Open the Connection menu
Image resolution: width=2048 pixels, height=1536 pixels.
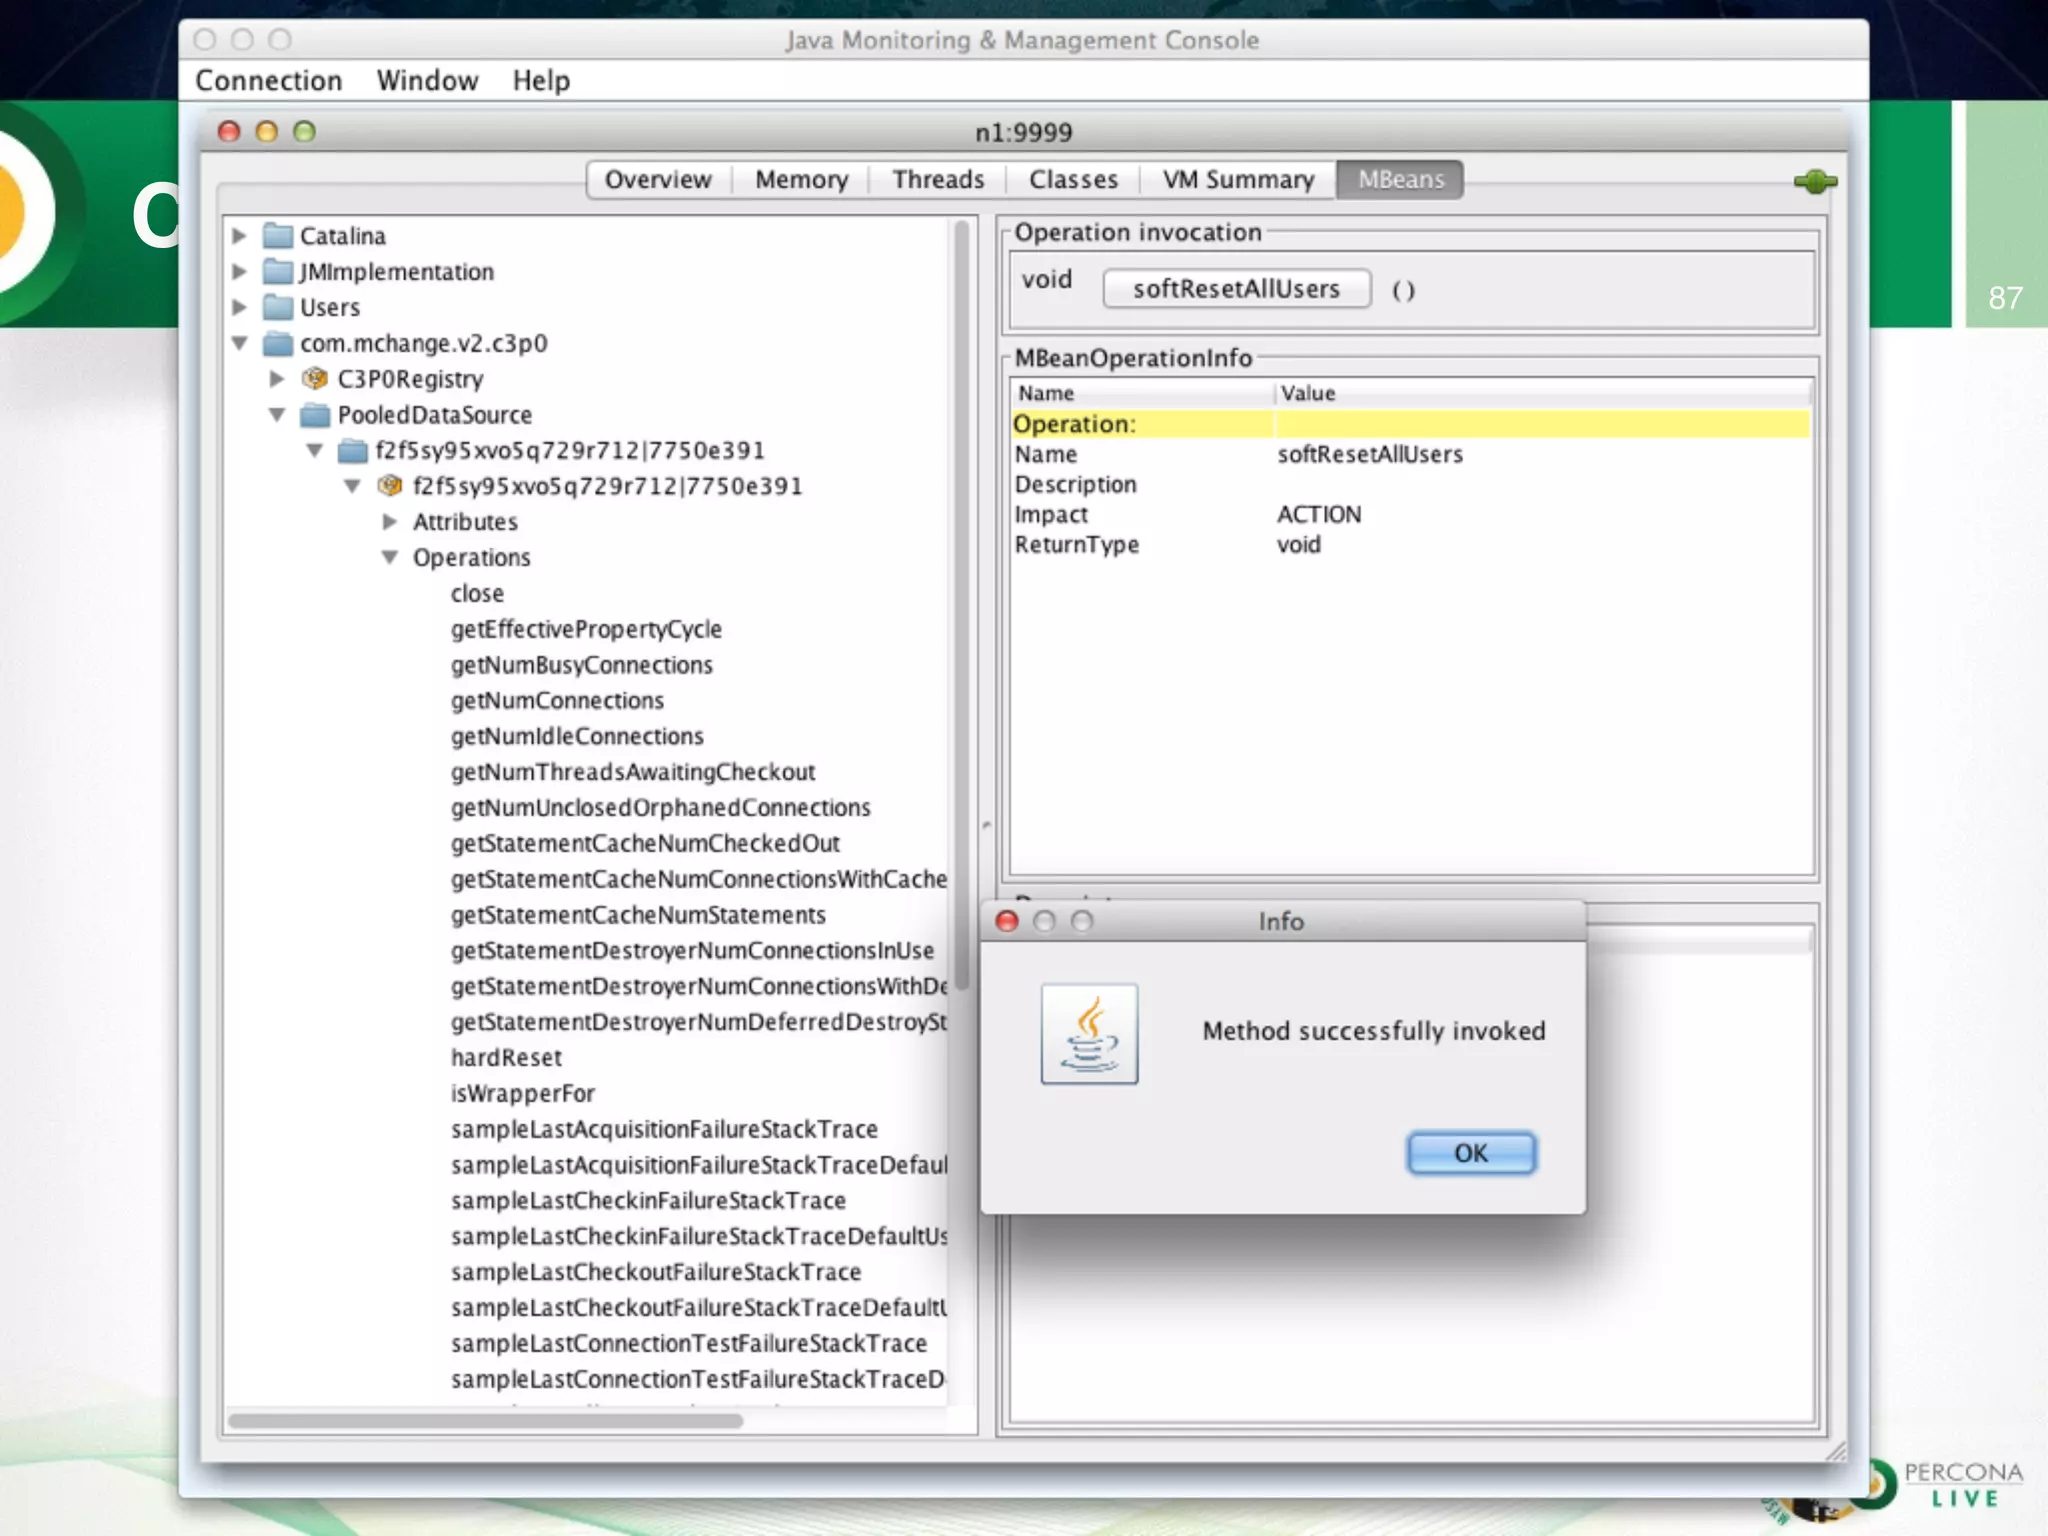(268, 80)
